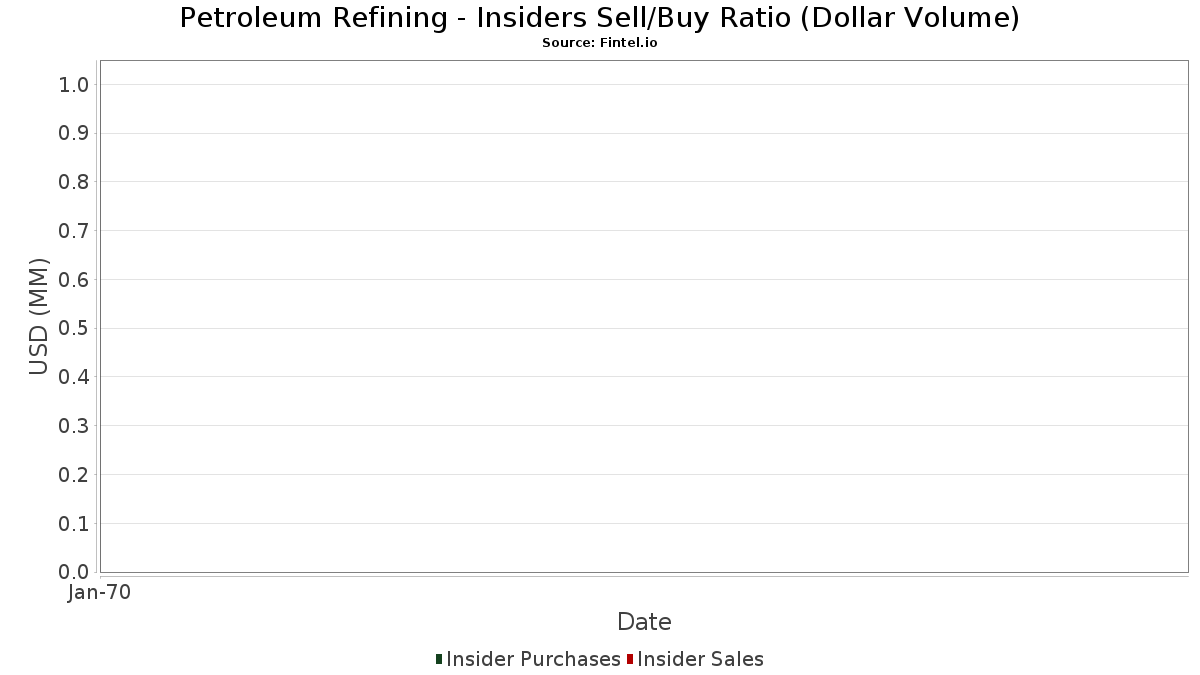Click the 0.7 y-axis tick label
1200x675 pixels.
coord(75,231)
